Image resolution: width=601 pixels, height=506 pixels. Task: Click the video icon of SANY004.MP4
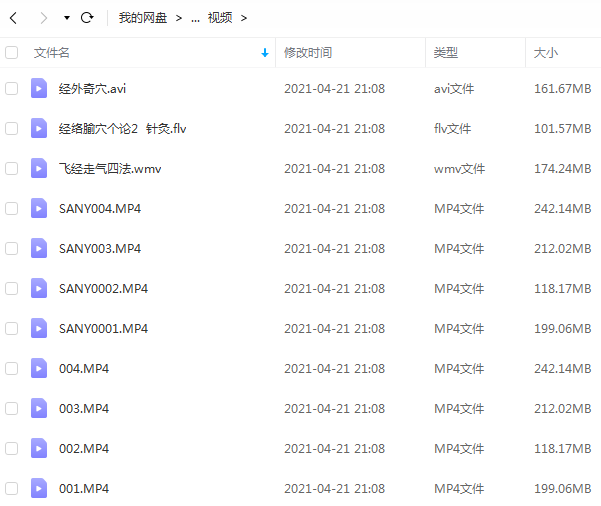point(39,208)
